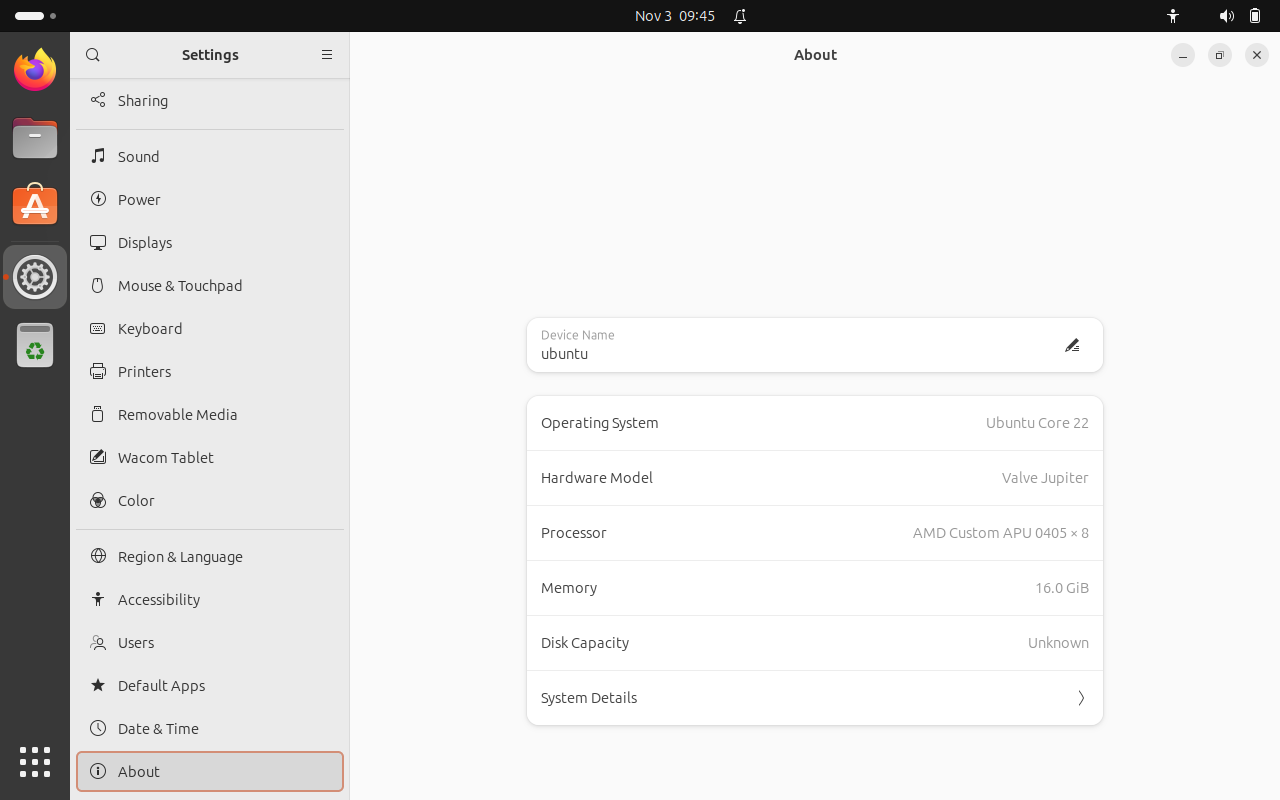1280x800 pixels.
Task: Open the Displays settings panel
Action: click(x=210, y=242)
